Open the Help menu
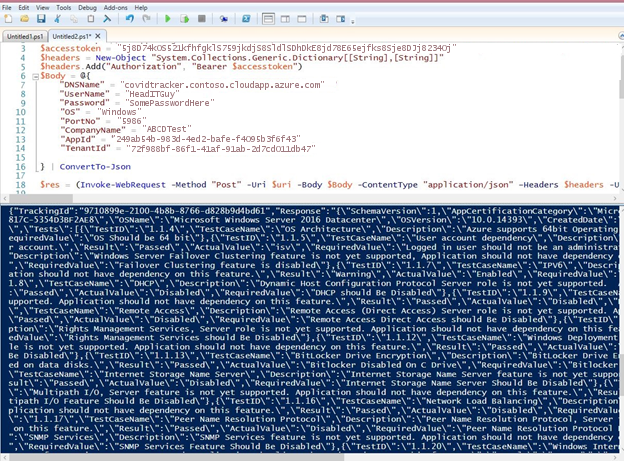 tap(141, 8)
